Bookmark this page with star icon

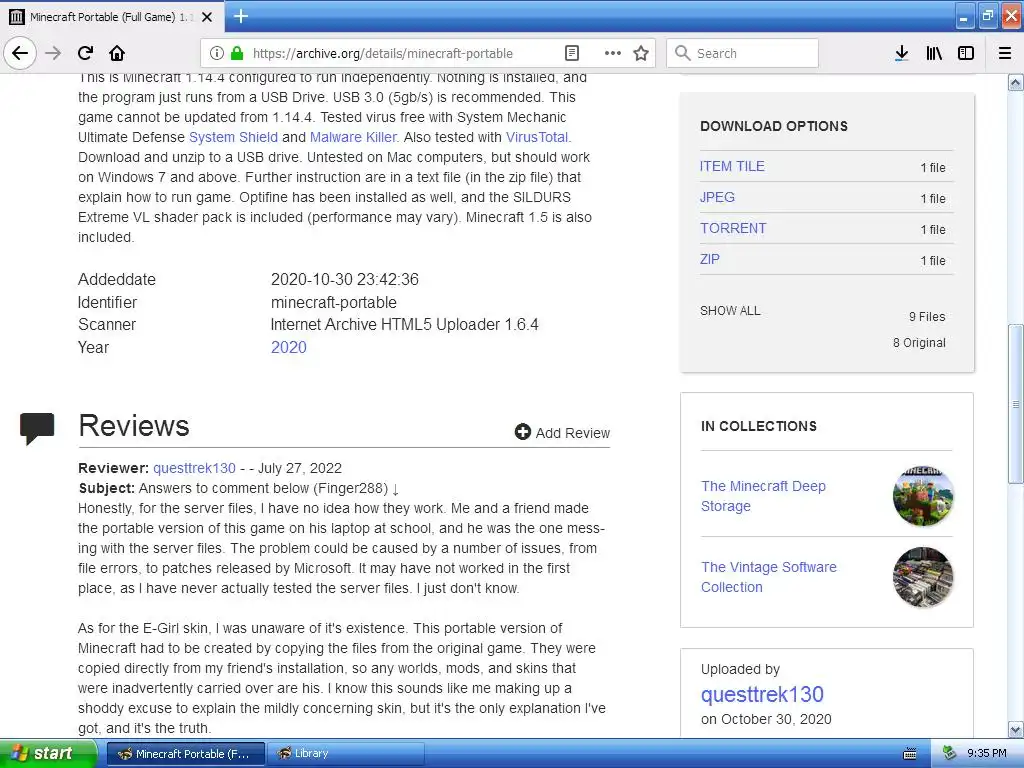point(641,53)
